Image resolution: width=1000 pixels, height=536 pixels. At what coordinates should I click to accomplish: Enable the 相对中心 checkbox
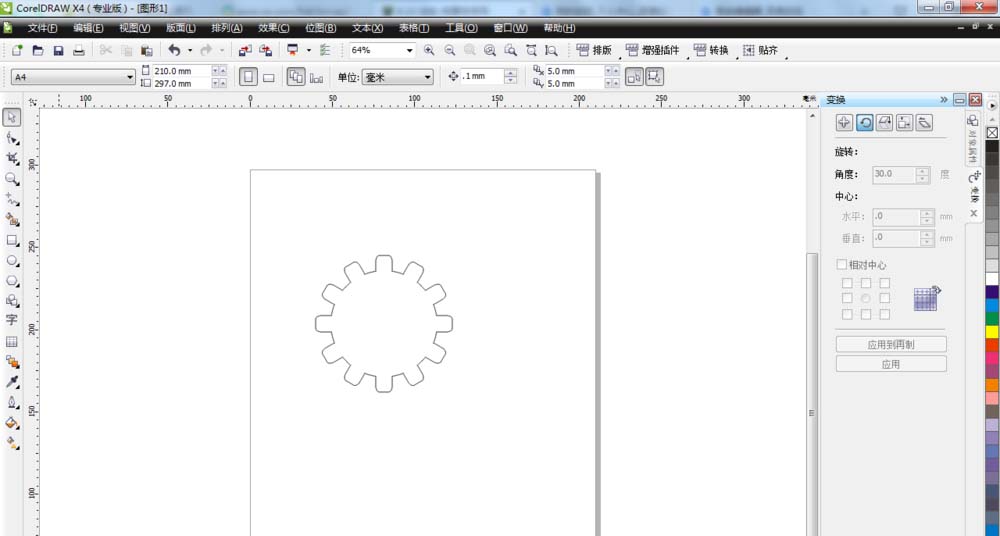(x=842, y=265)
